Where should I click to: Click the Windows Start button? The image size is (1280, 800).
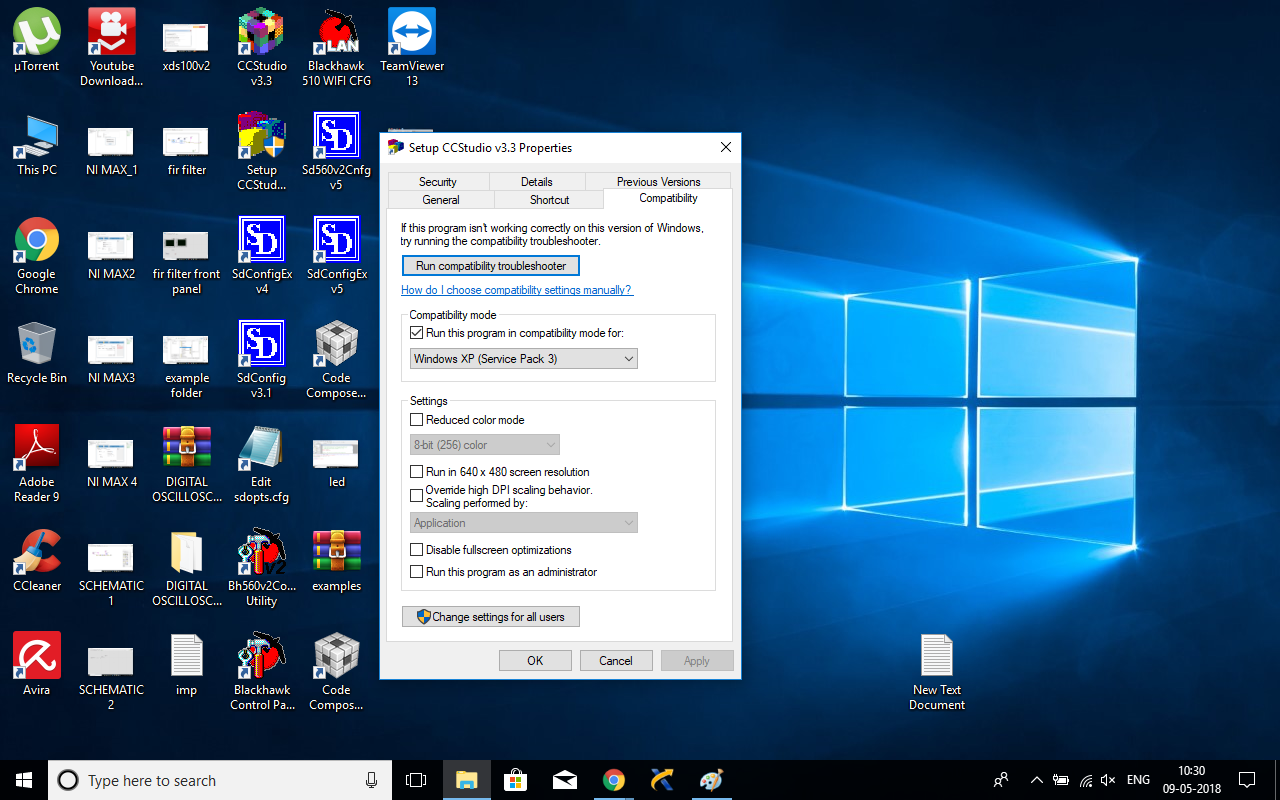coord(24,780)
